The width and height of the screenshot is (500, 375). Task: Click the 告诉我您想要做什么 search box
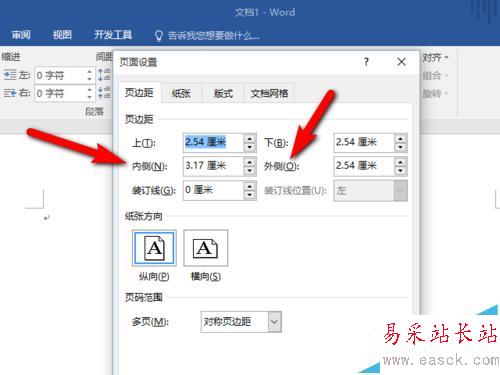(213, 35)
